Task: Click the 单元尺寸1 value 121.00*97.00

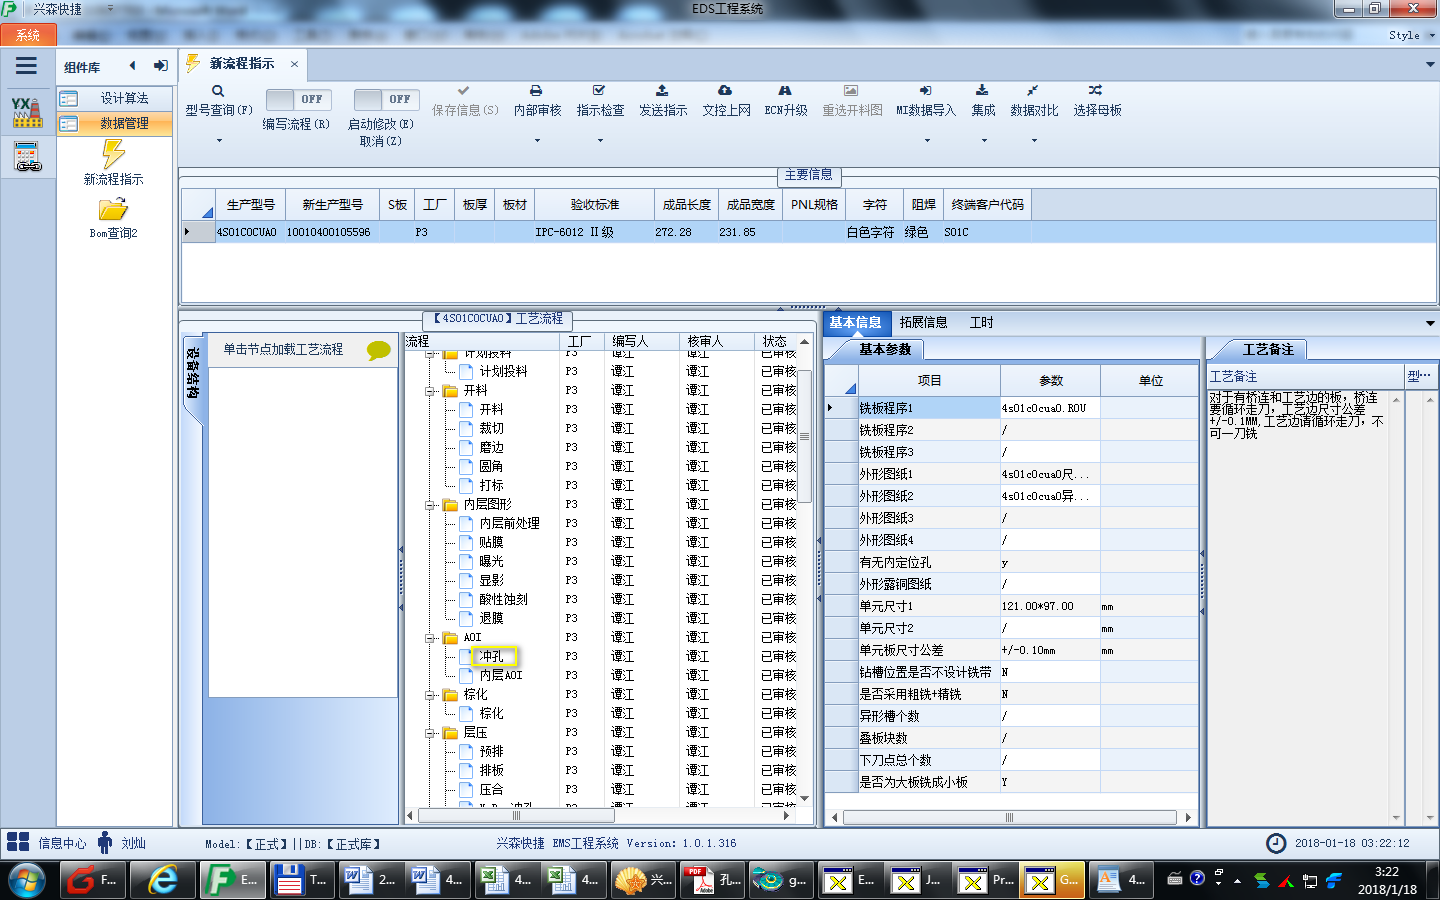Action: pos(1050,606)
